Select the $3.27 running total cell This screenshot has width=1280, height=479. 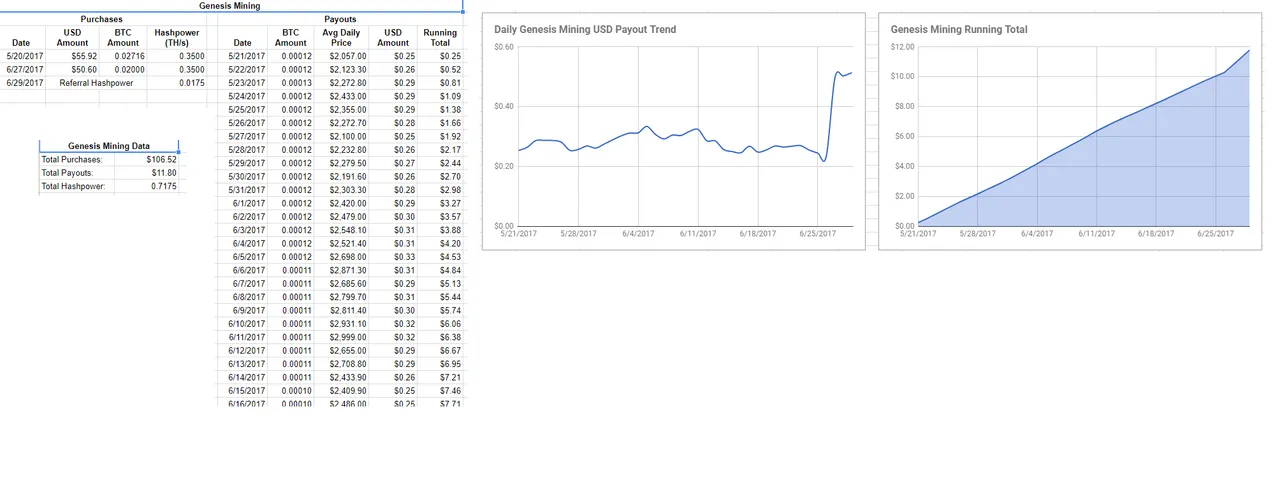[441, 203]
